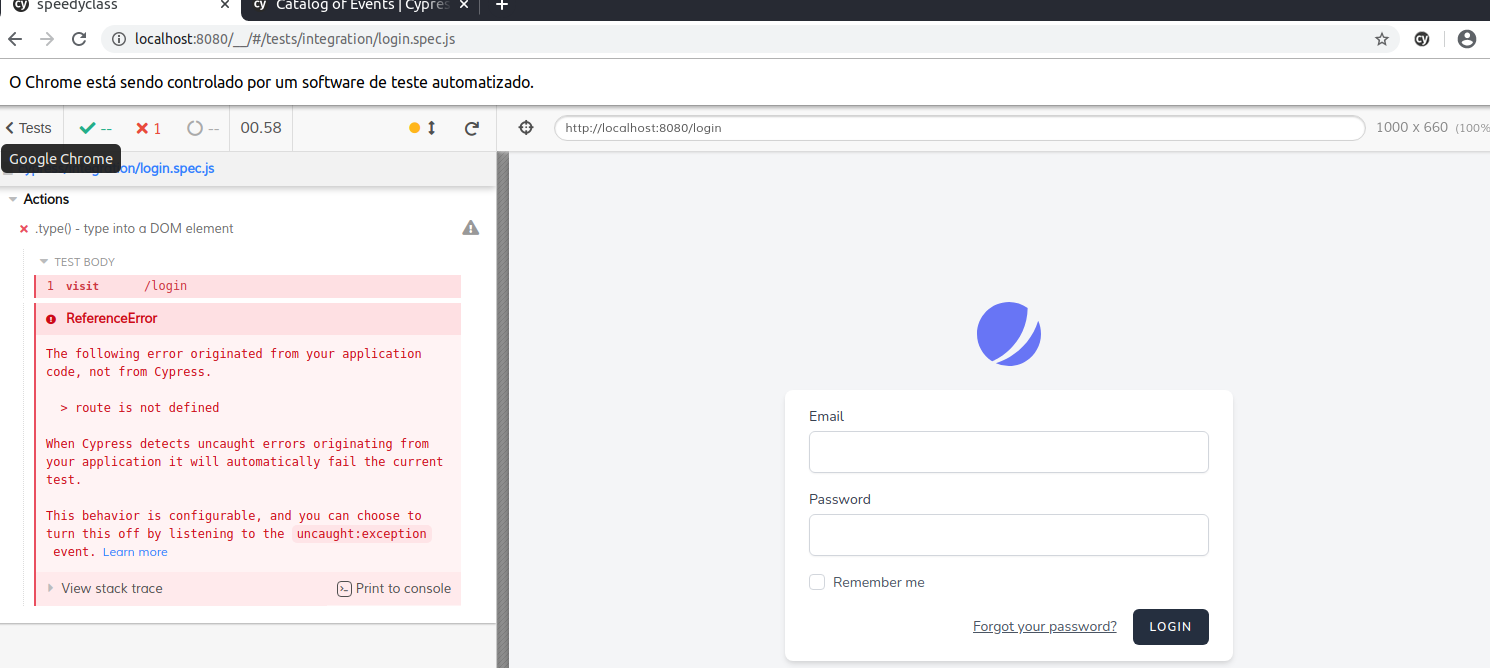The height and width of the screenshot is (668, 1490).
Task: Reload the page using the browser refresh icon
Action: pos(79,39)
